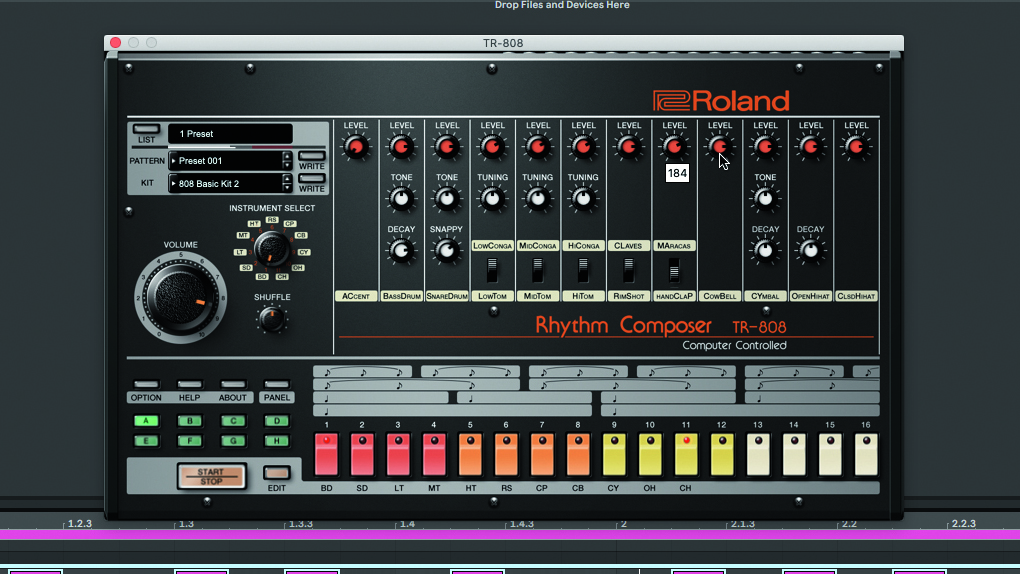Select pattern variation D
The width and height of the screenshot is (1020, 574).
coord(276,421)
